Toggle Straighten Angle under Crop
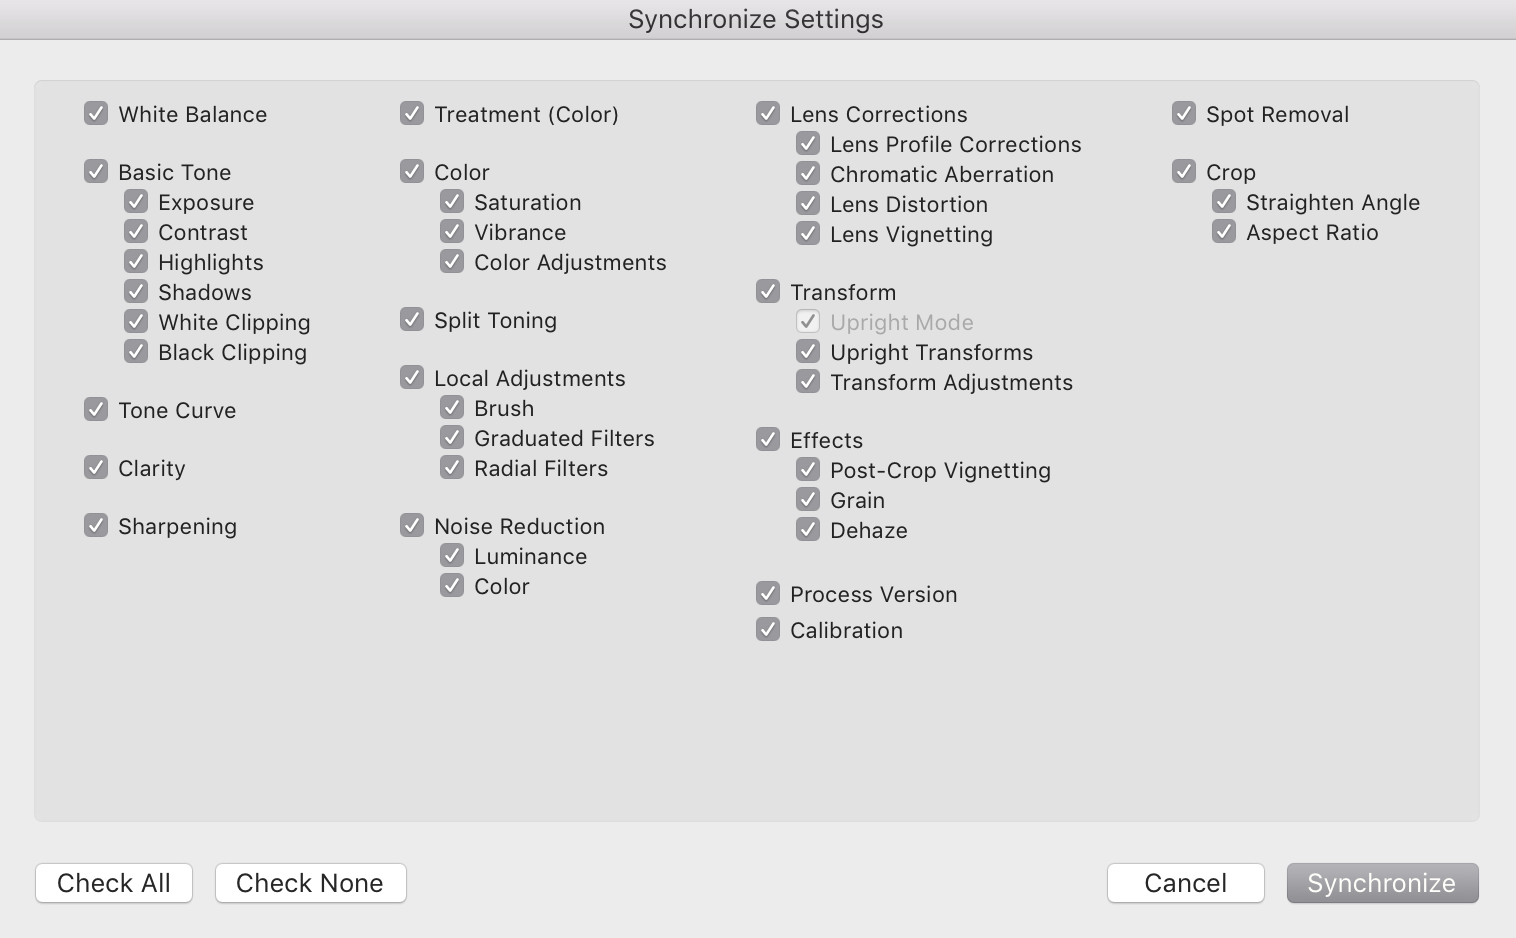Image resolution: width=1516 pixels, height=938 pixels. click(x=1224, y=201)
